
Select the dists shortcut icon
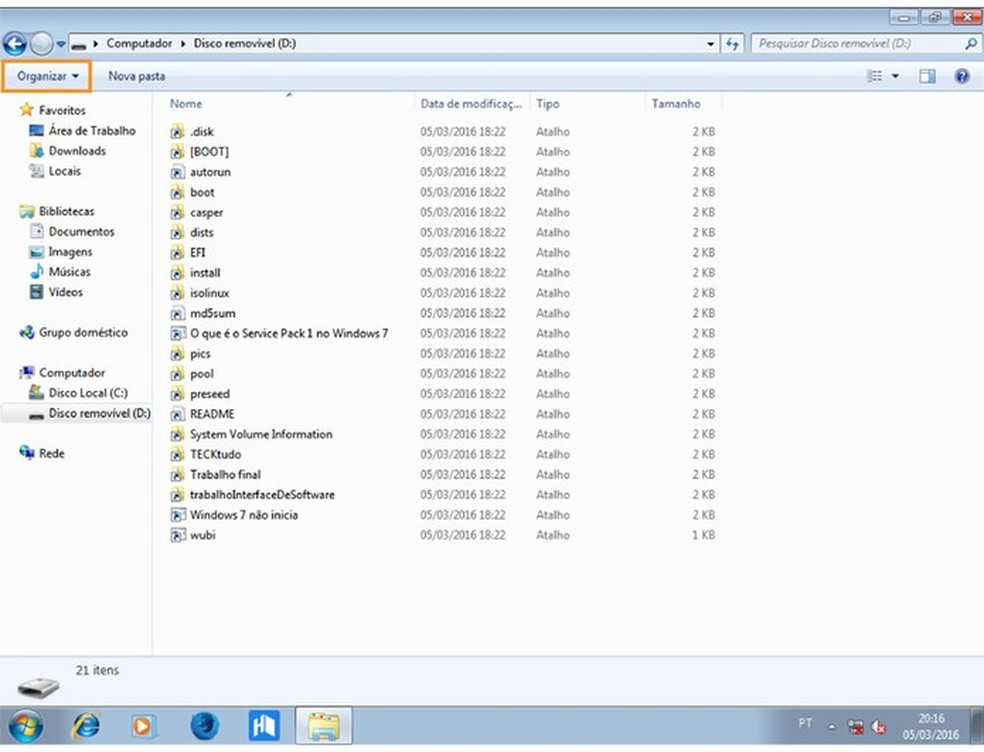[178, 232]
